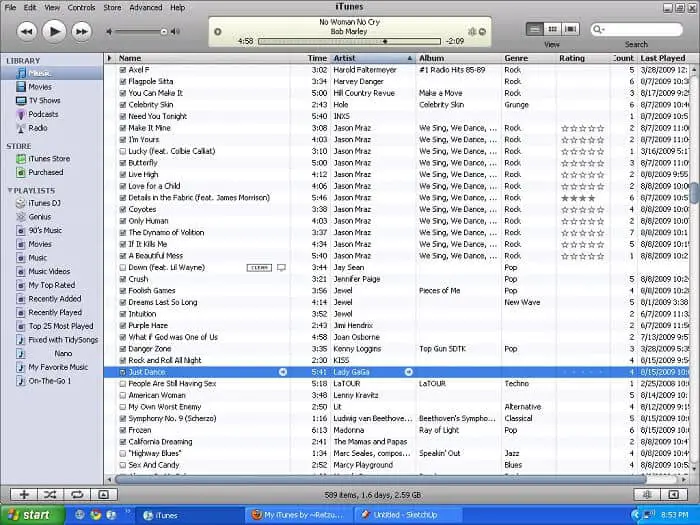Open the My Top Rated playlist
Image resolution: width=700 pixels, height=525 pixels.
52,285
